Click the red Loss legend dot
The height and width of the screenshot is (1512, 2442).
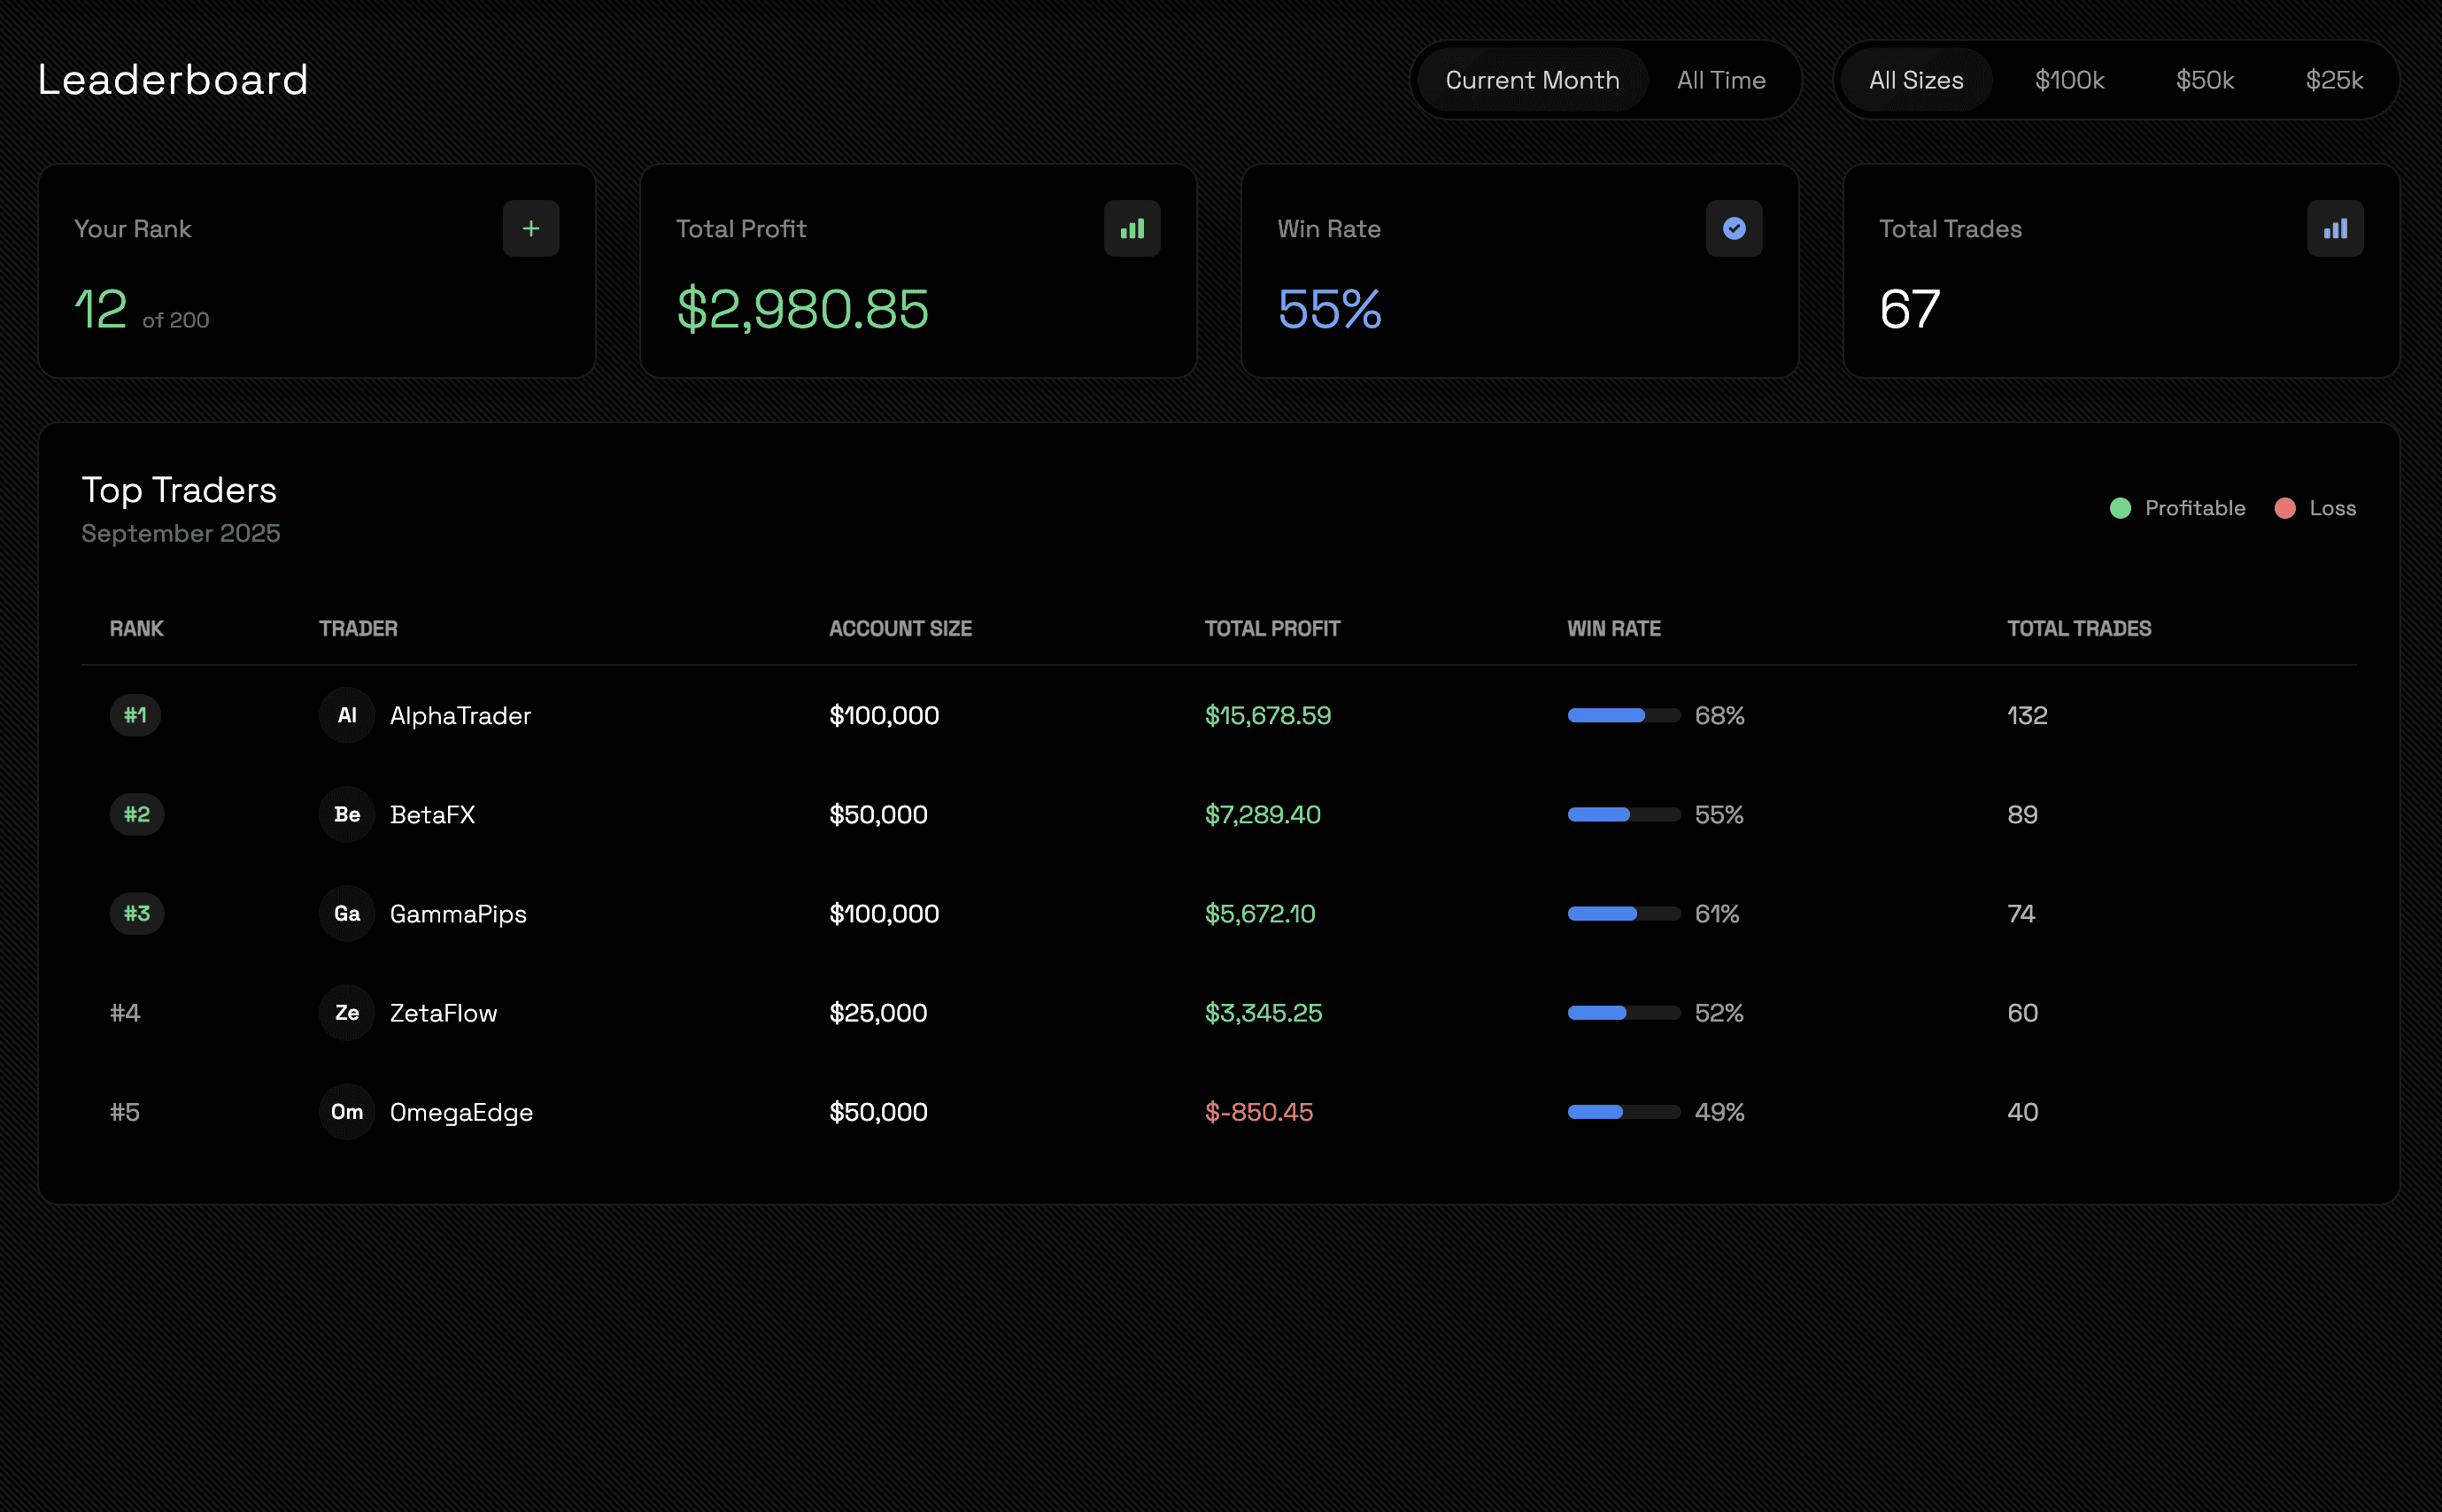tap(2285, 508)
